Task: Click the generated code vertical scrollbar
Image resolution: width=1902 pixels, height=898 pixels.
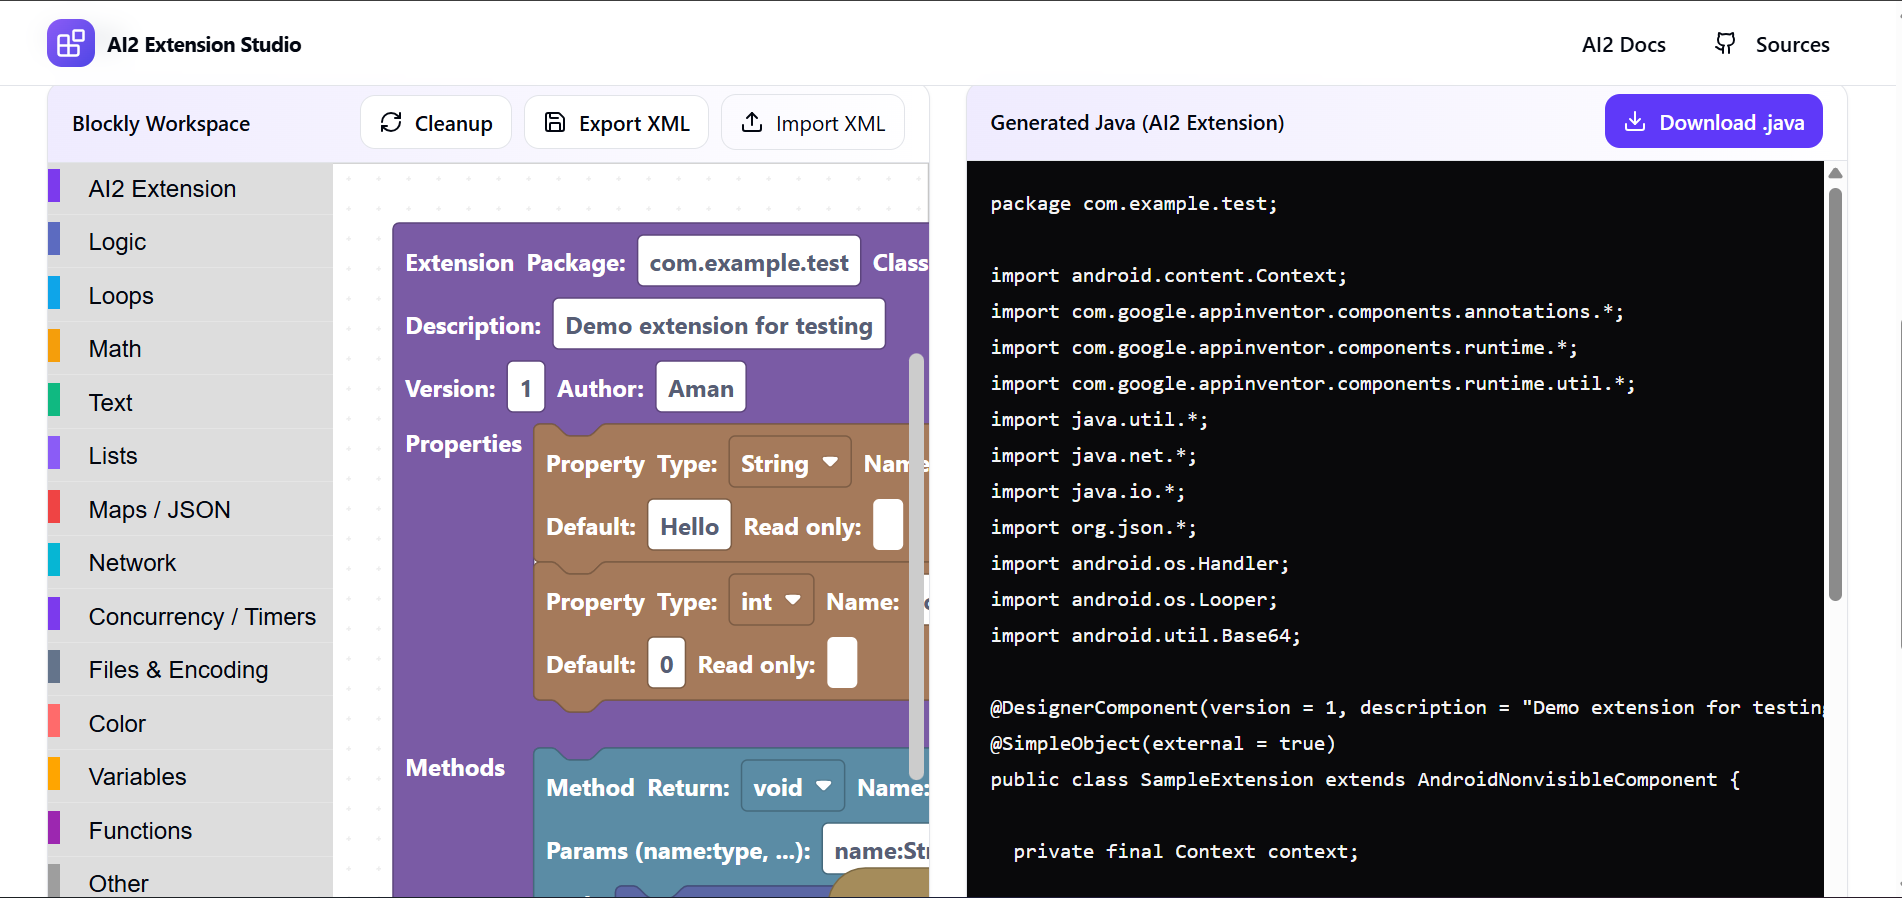Action: pos(1835,394)
